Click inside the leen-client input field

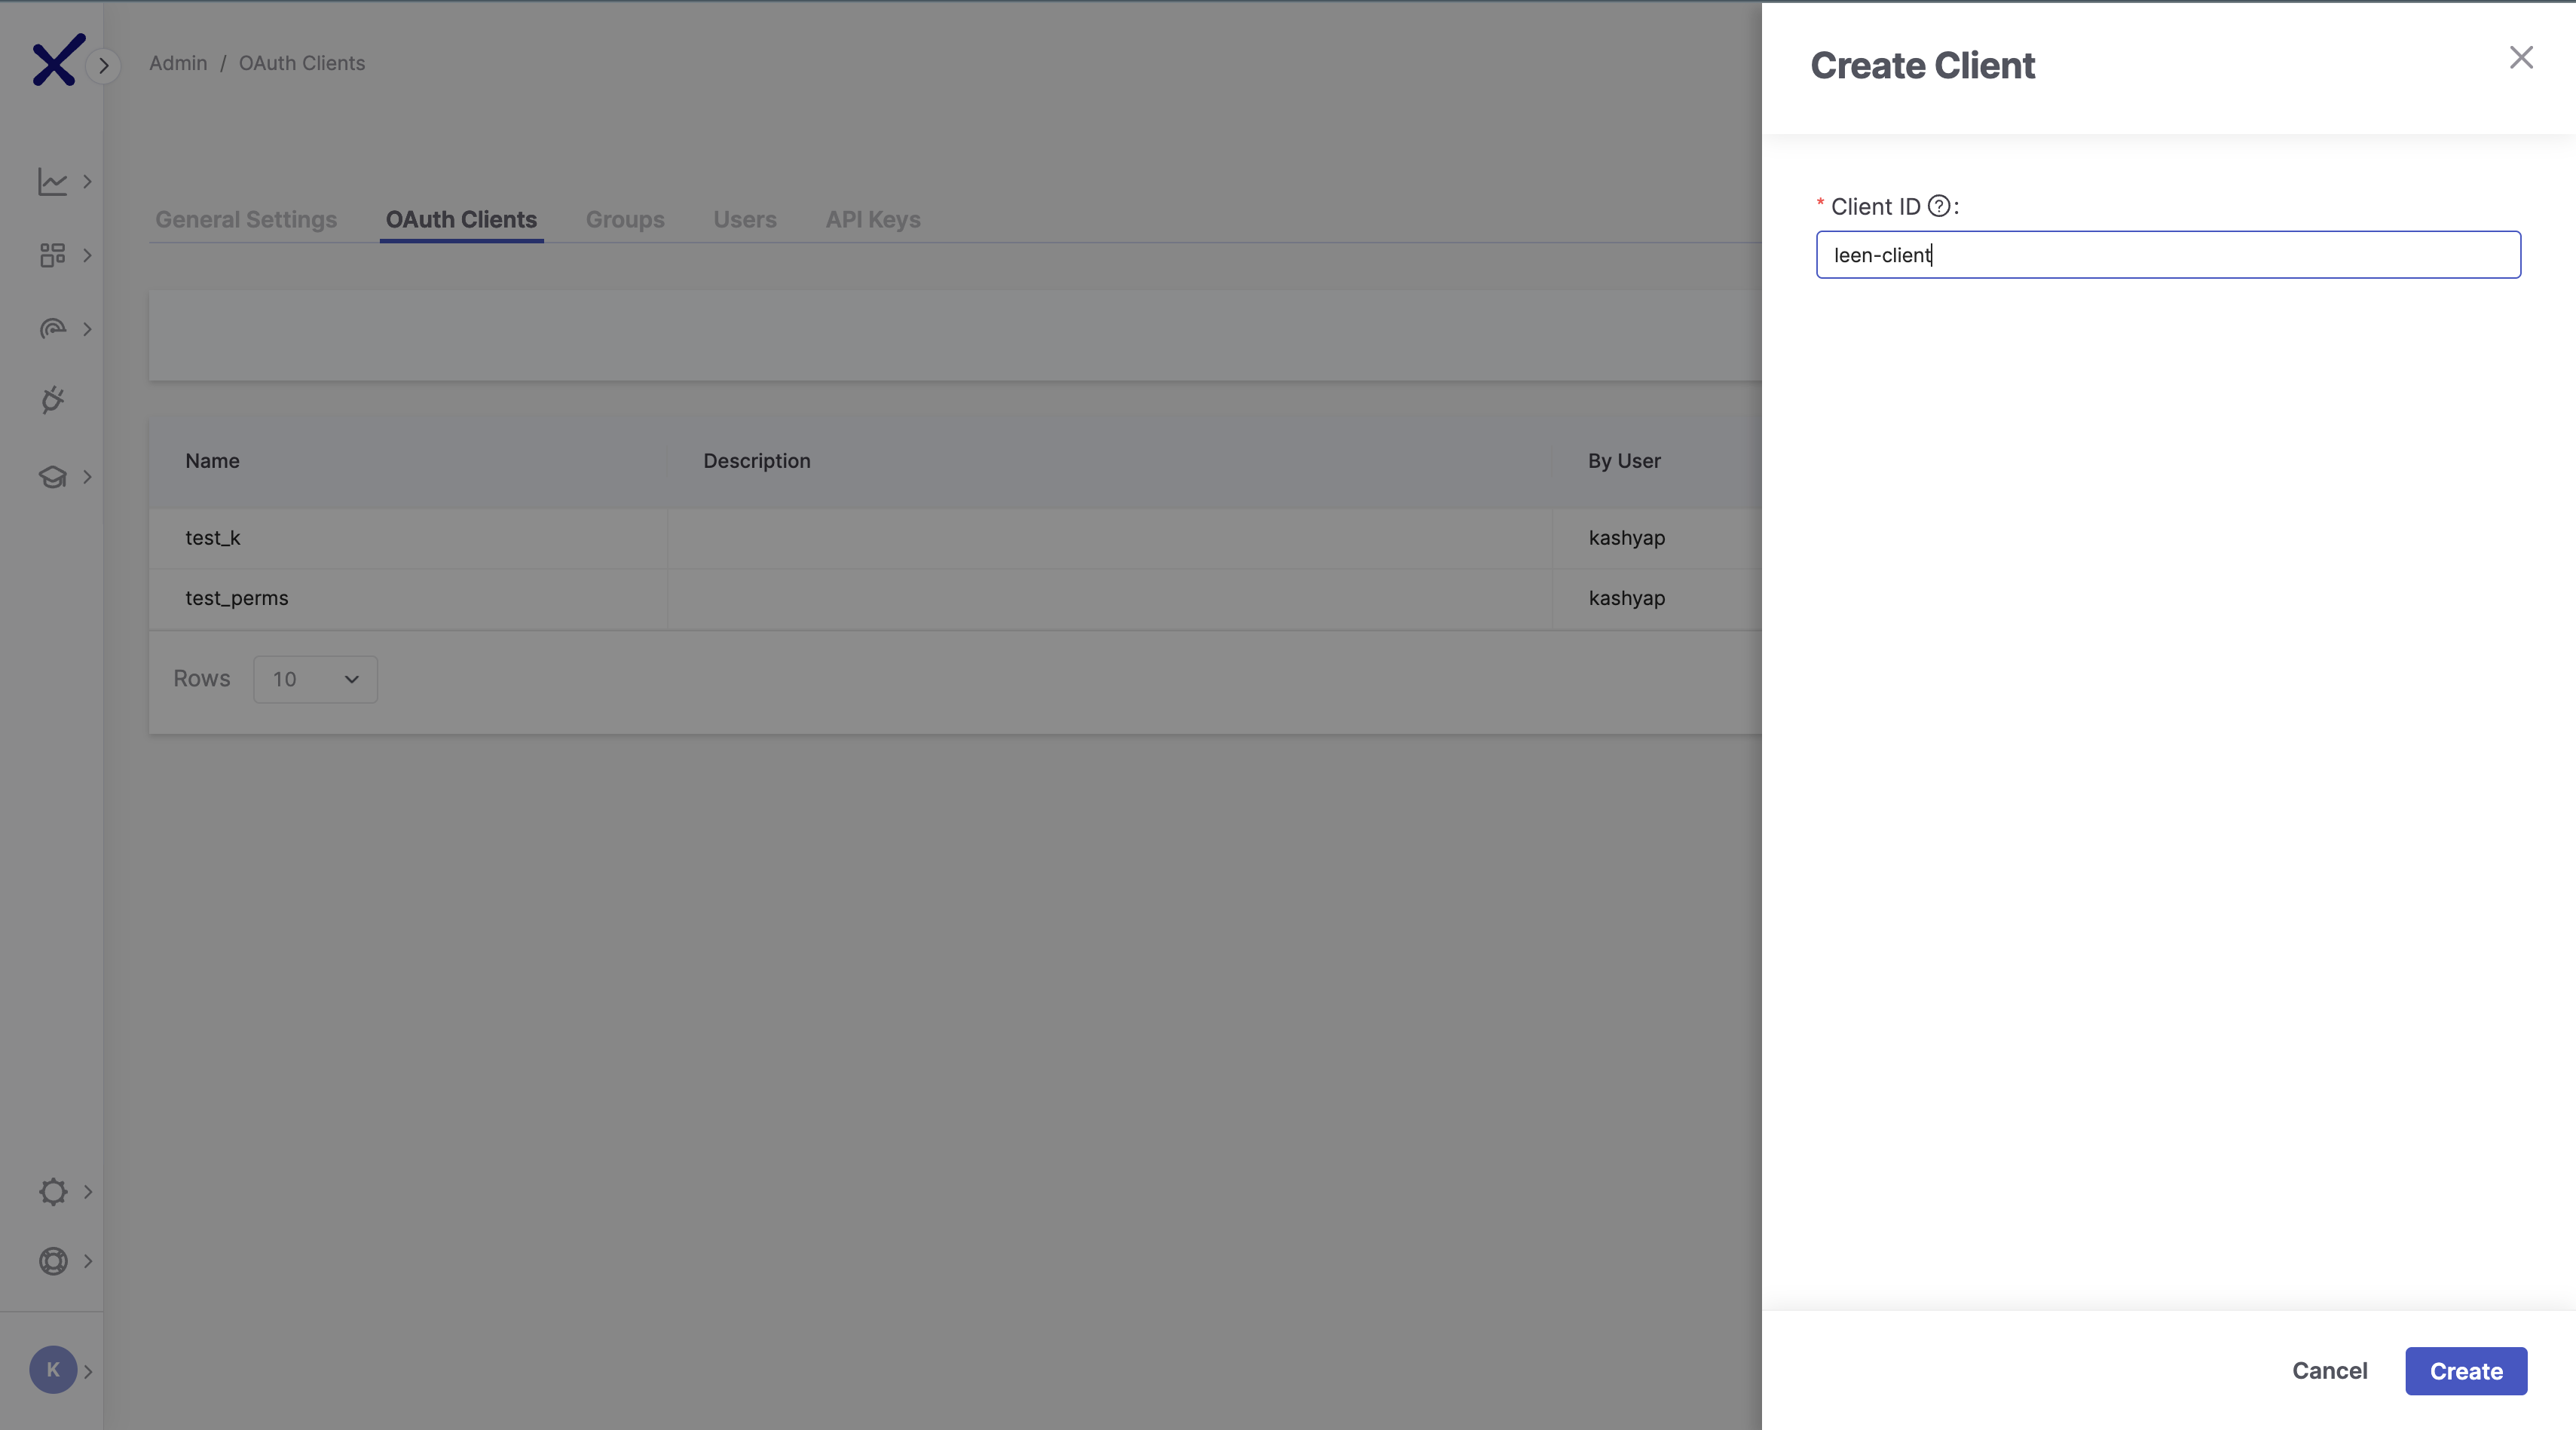coord(2167,255)
